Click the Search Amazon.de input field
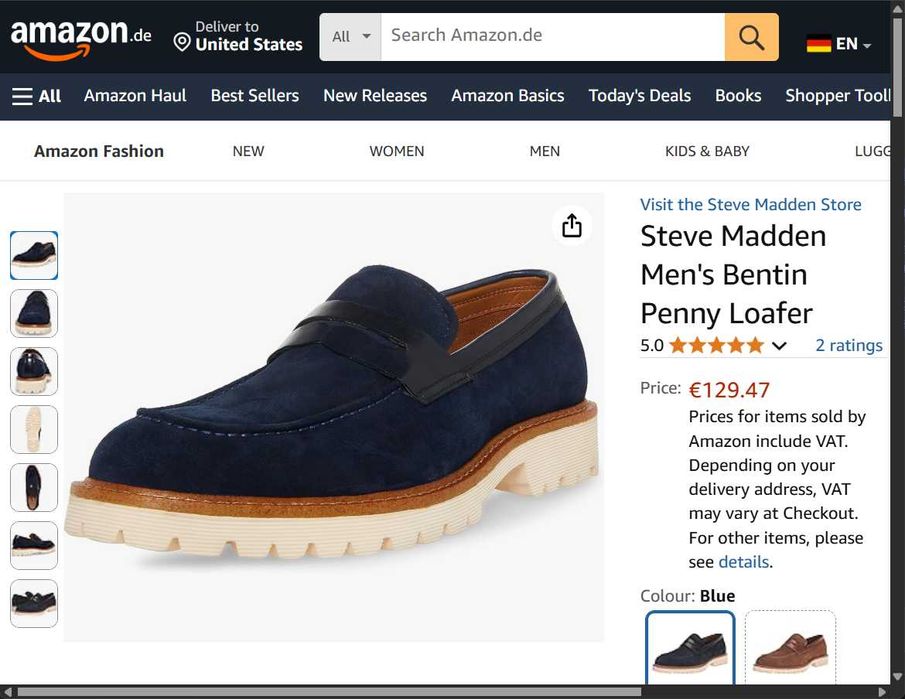 552,37
